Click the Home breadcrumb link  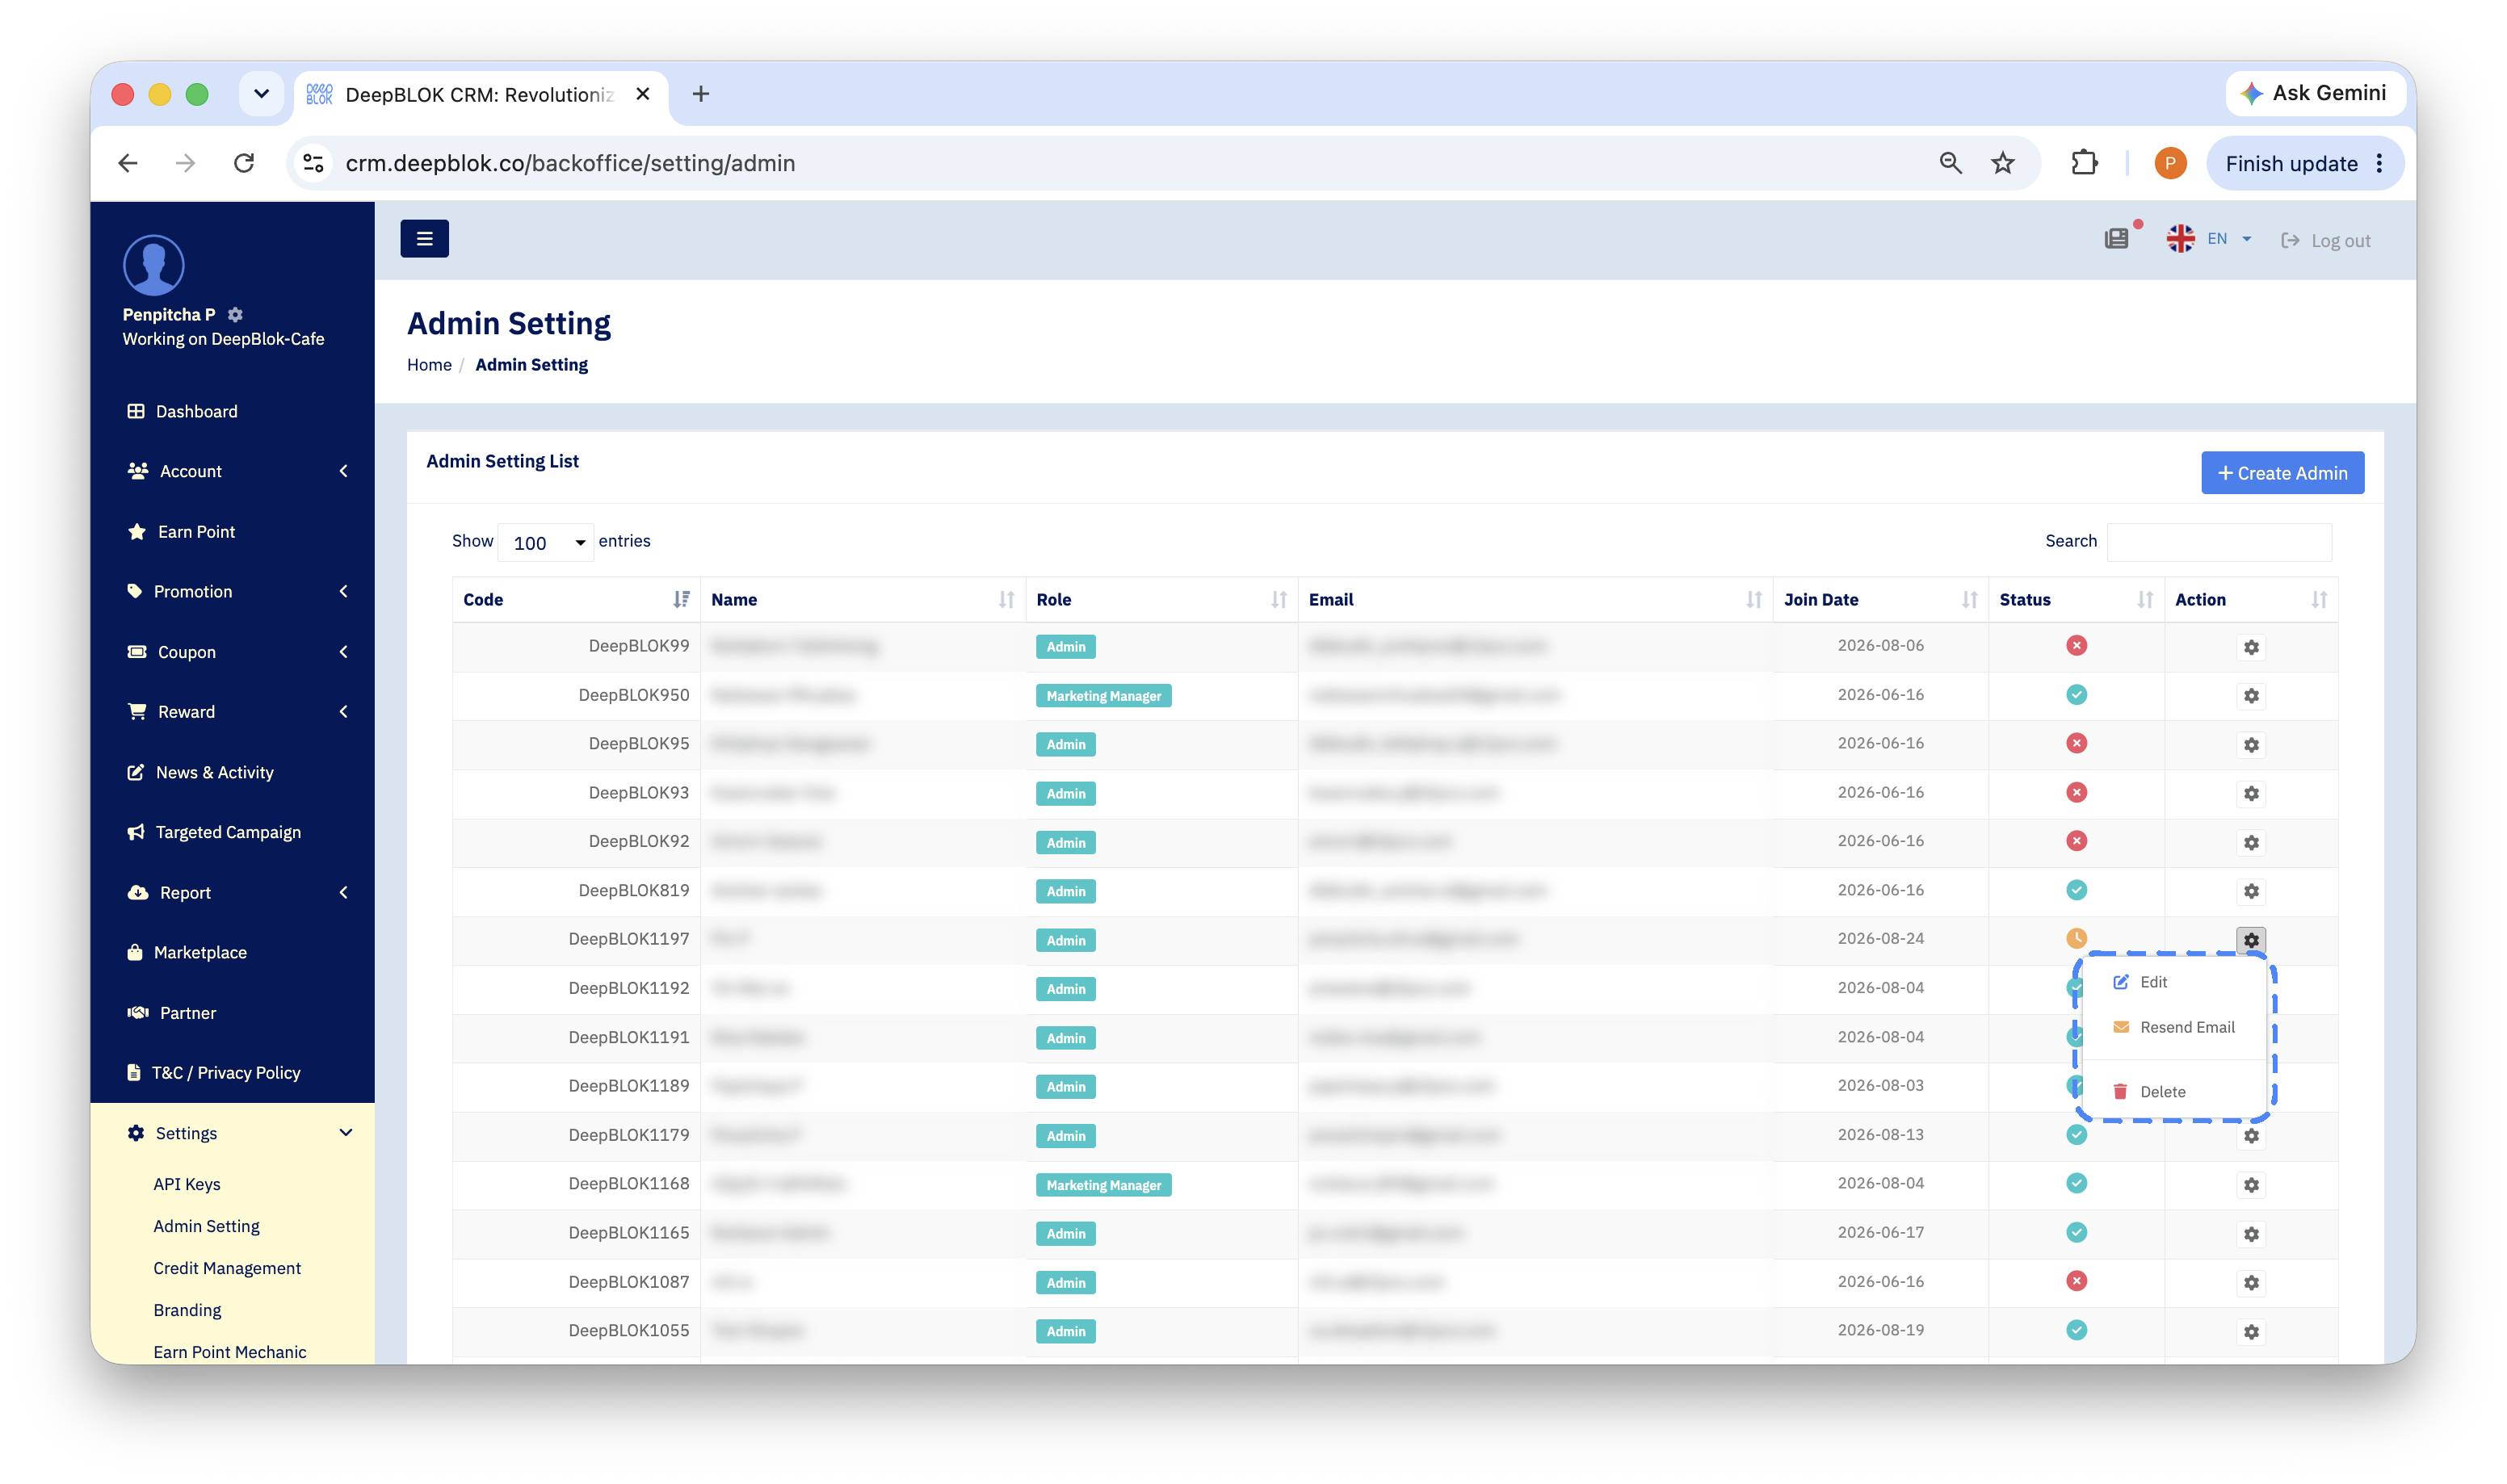point(429,365)
